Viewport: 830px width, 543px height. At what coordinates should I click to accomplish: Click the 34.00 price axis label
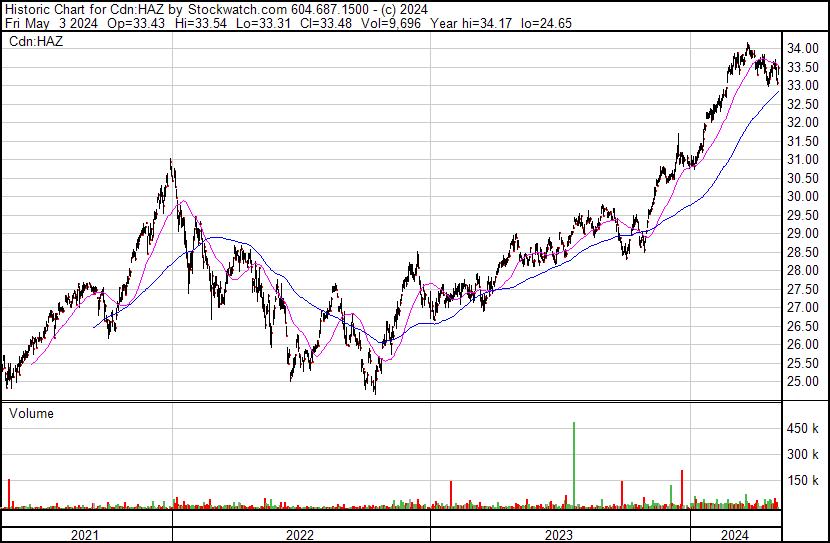click(803, 49)
